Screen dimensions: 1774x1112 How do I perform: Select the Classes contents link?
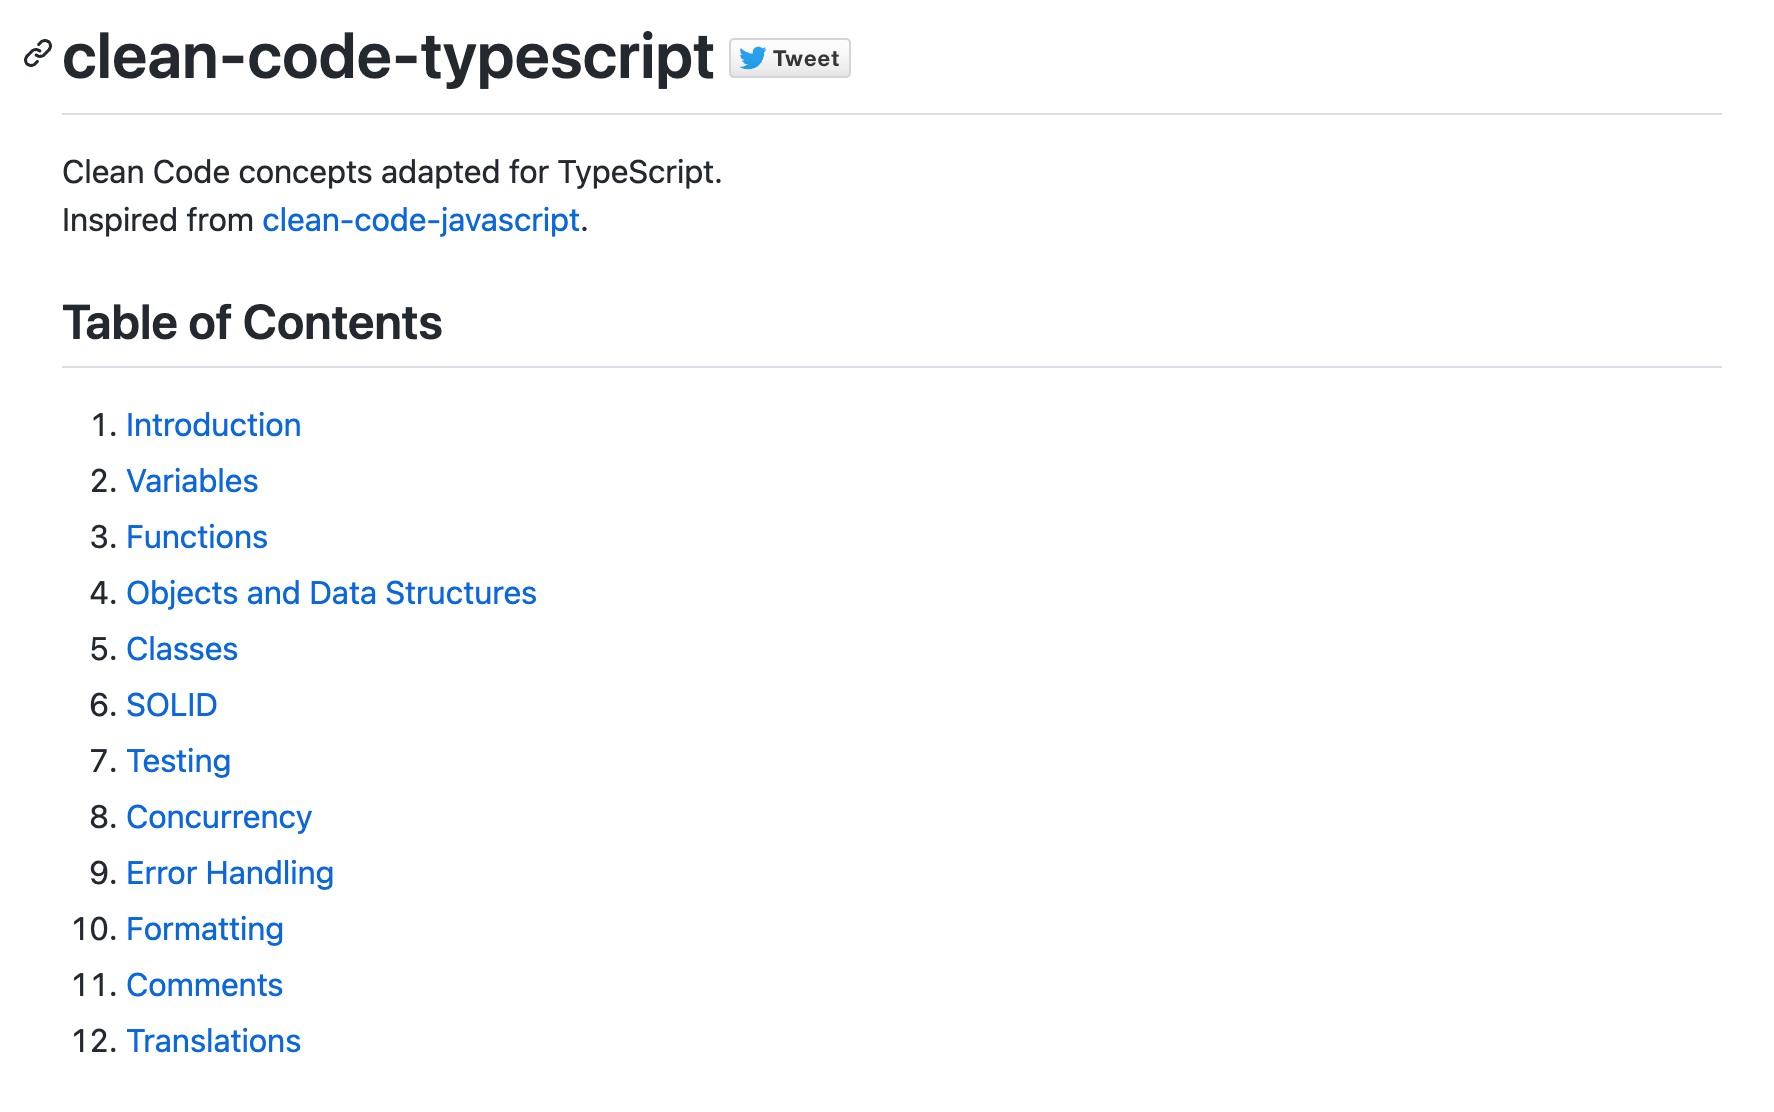point(182,649)
